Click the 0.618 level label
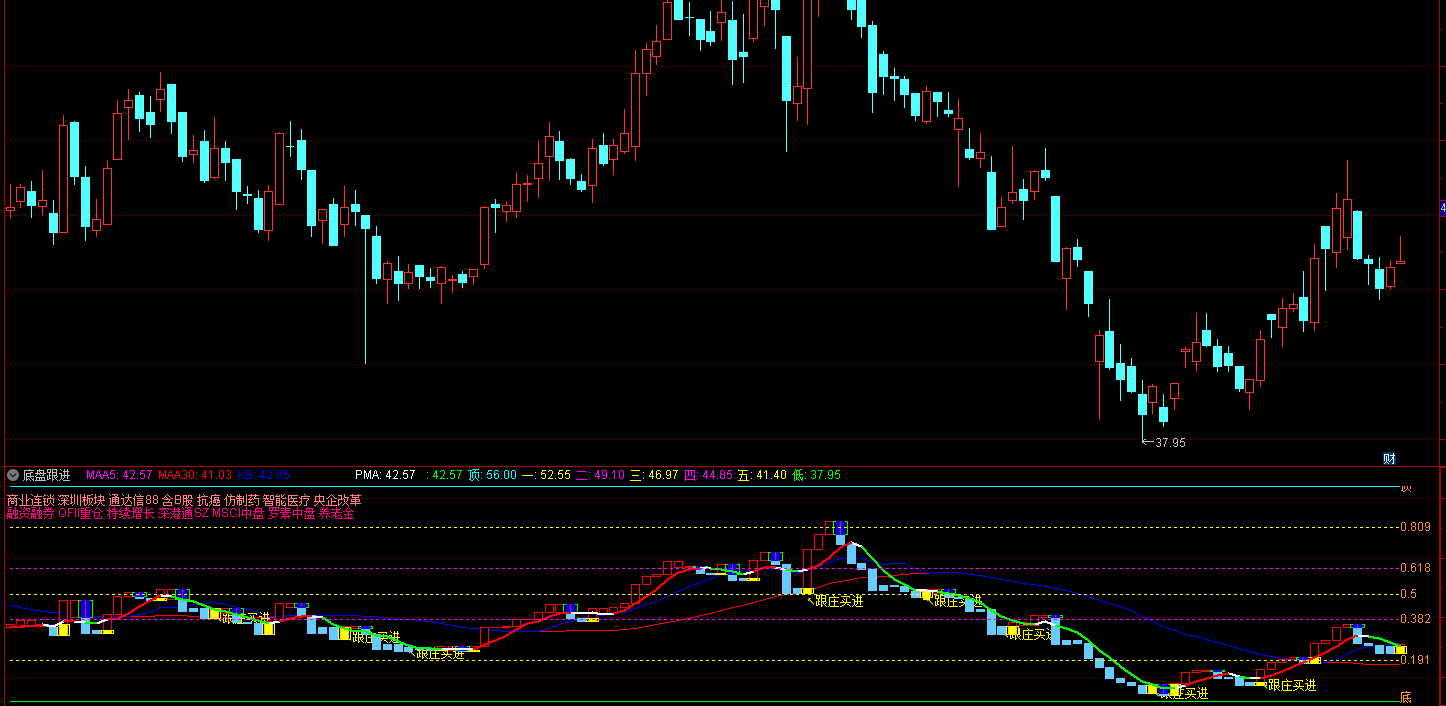Image resolution: width=1446 pixels, height=706 pixels. (1415, 568)
